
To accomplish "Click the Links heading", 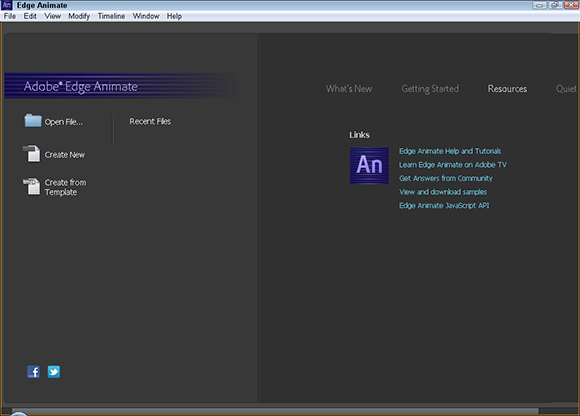I will pyautogui.click(x=359, y=135).
